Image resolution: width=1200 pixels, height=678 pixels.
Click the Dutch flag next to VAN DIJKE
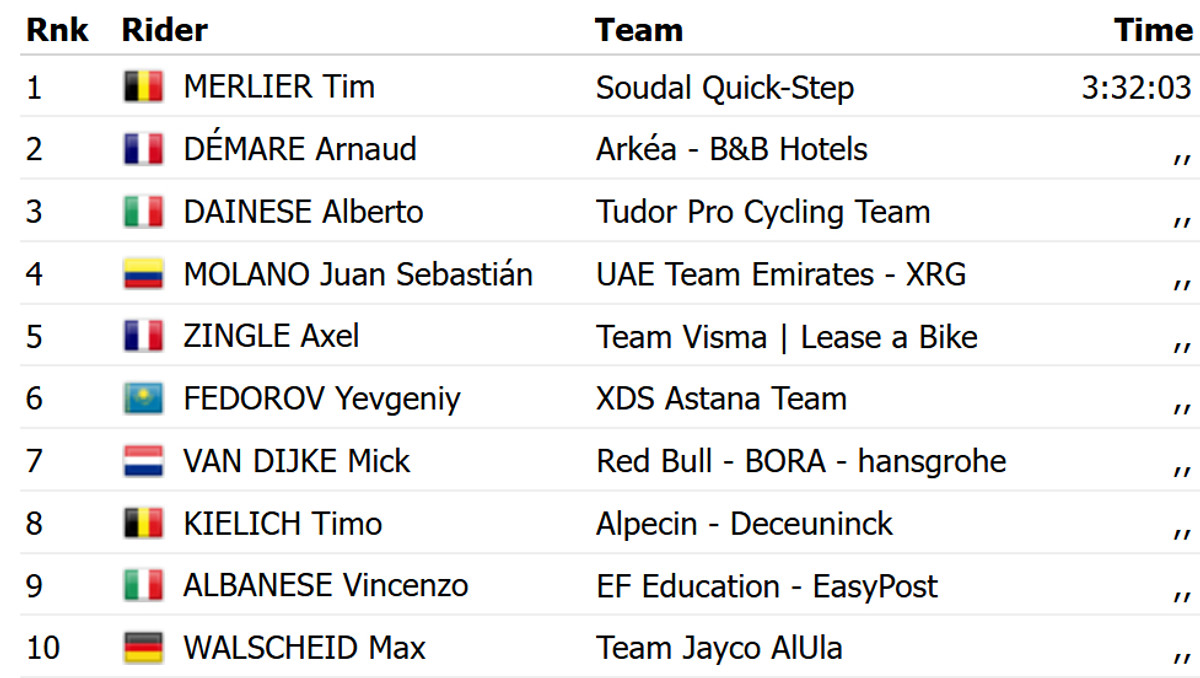pyautogui.click(x=143, y=461)
